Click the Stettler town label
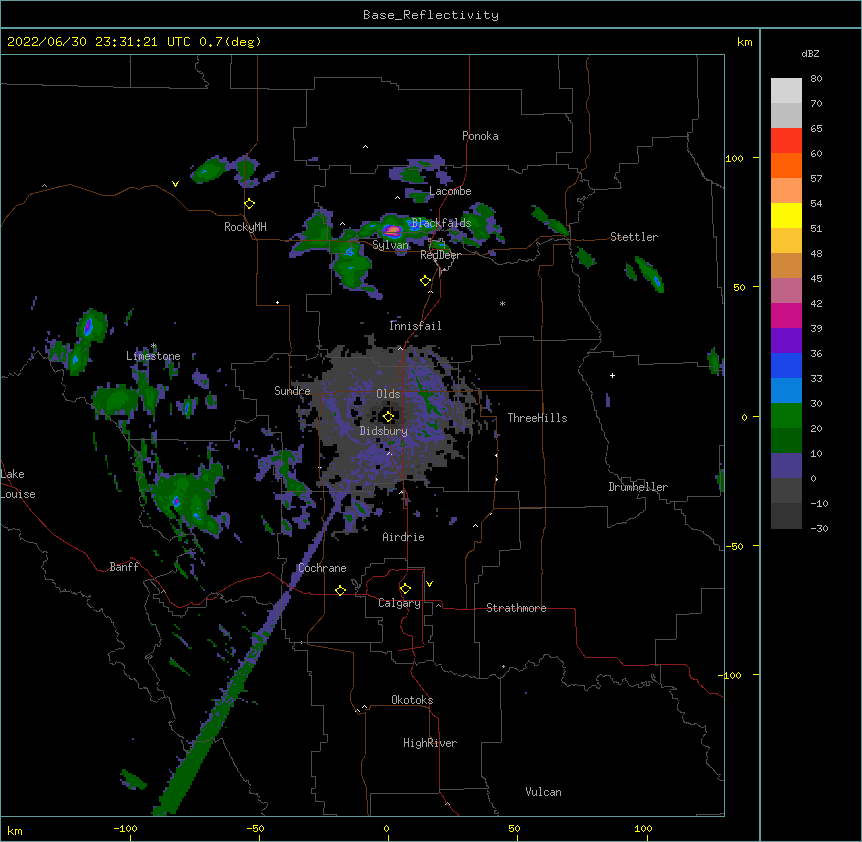The width and height of the screenshot is (862, 842). [x=634, y=237]
